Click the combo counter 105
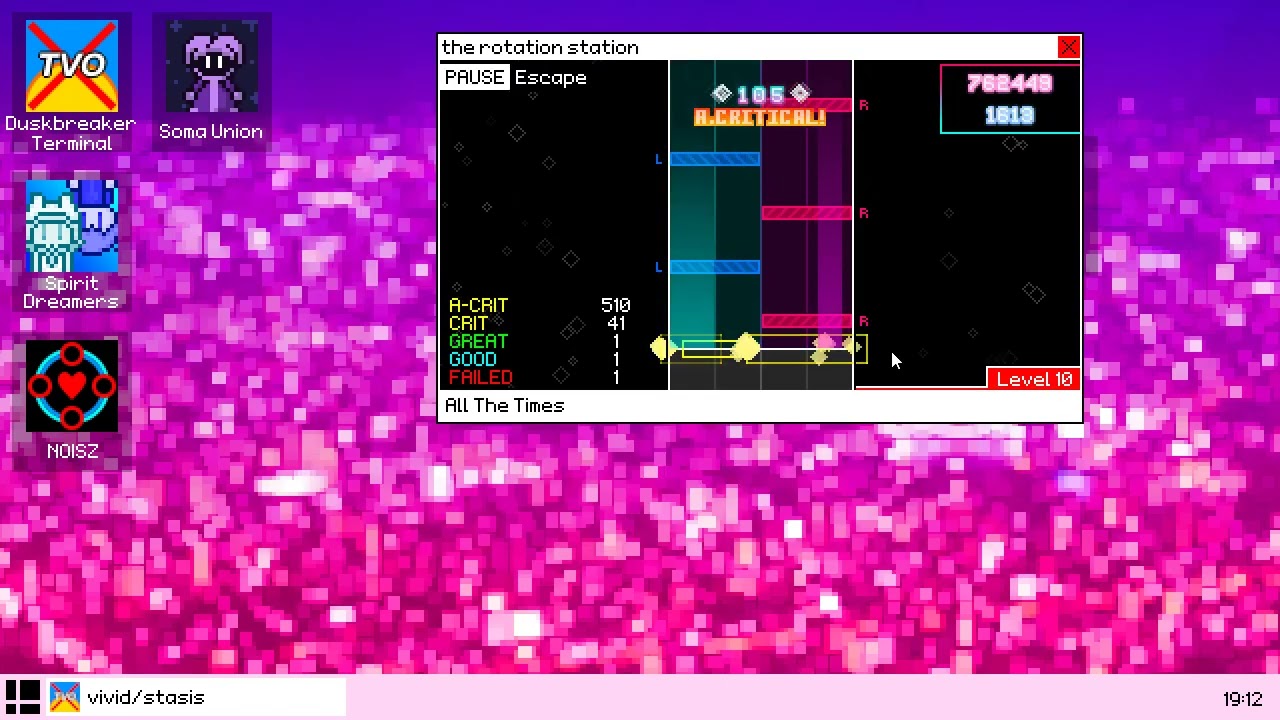Viewport: 1280px width, 720px height. 761,94
